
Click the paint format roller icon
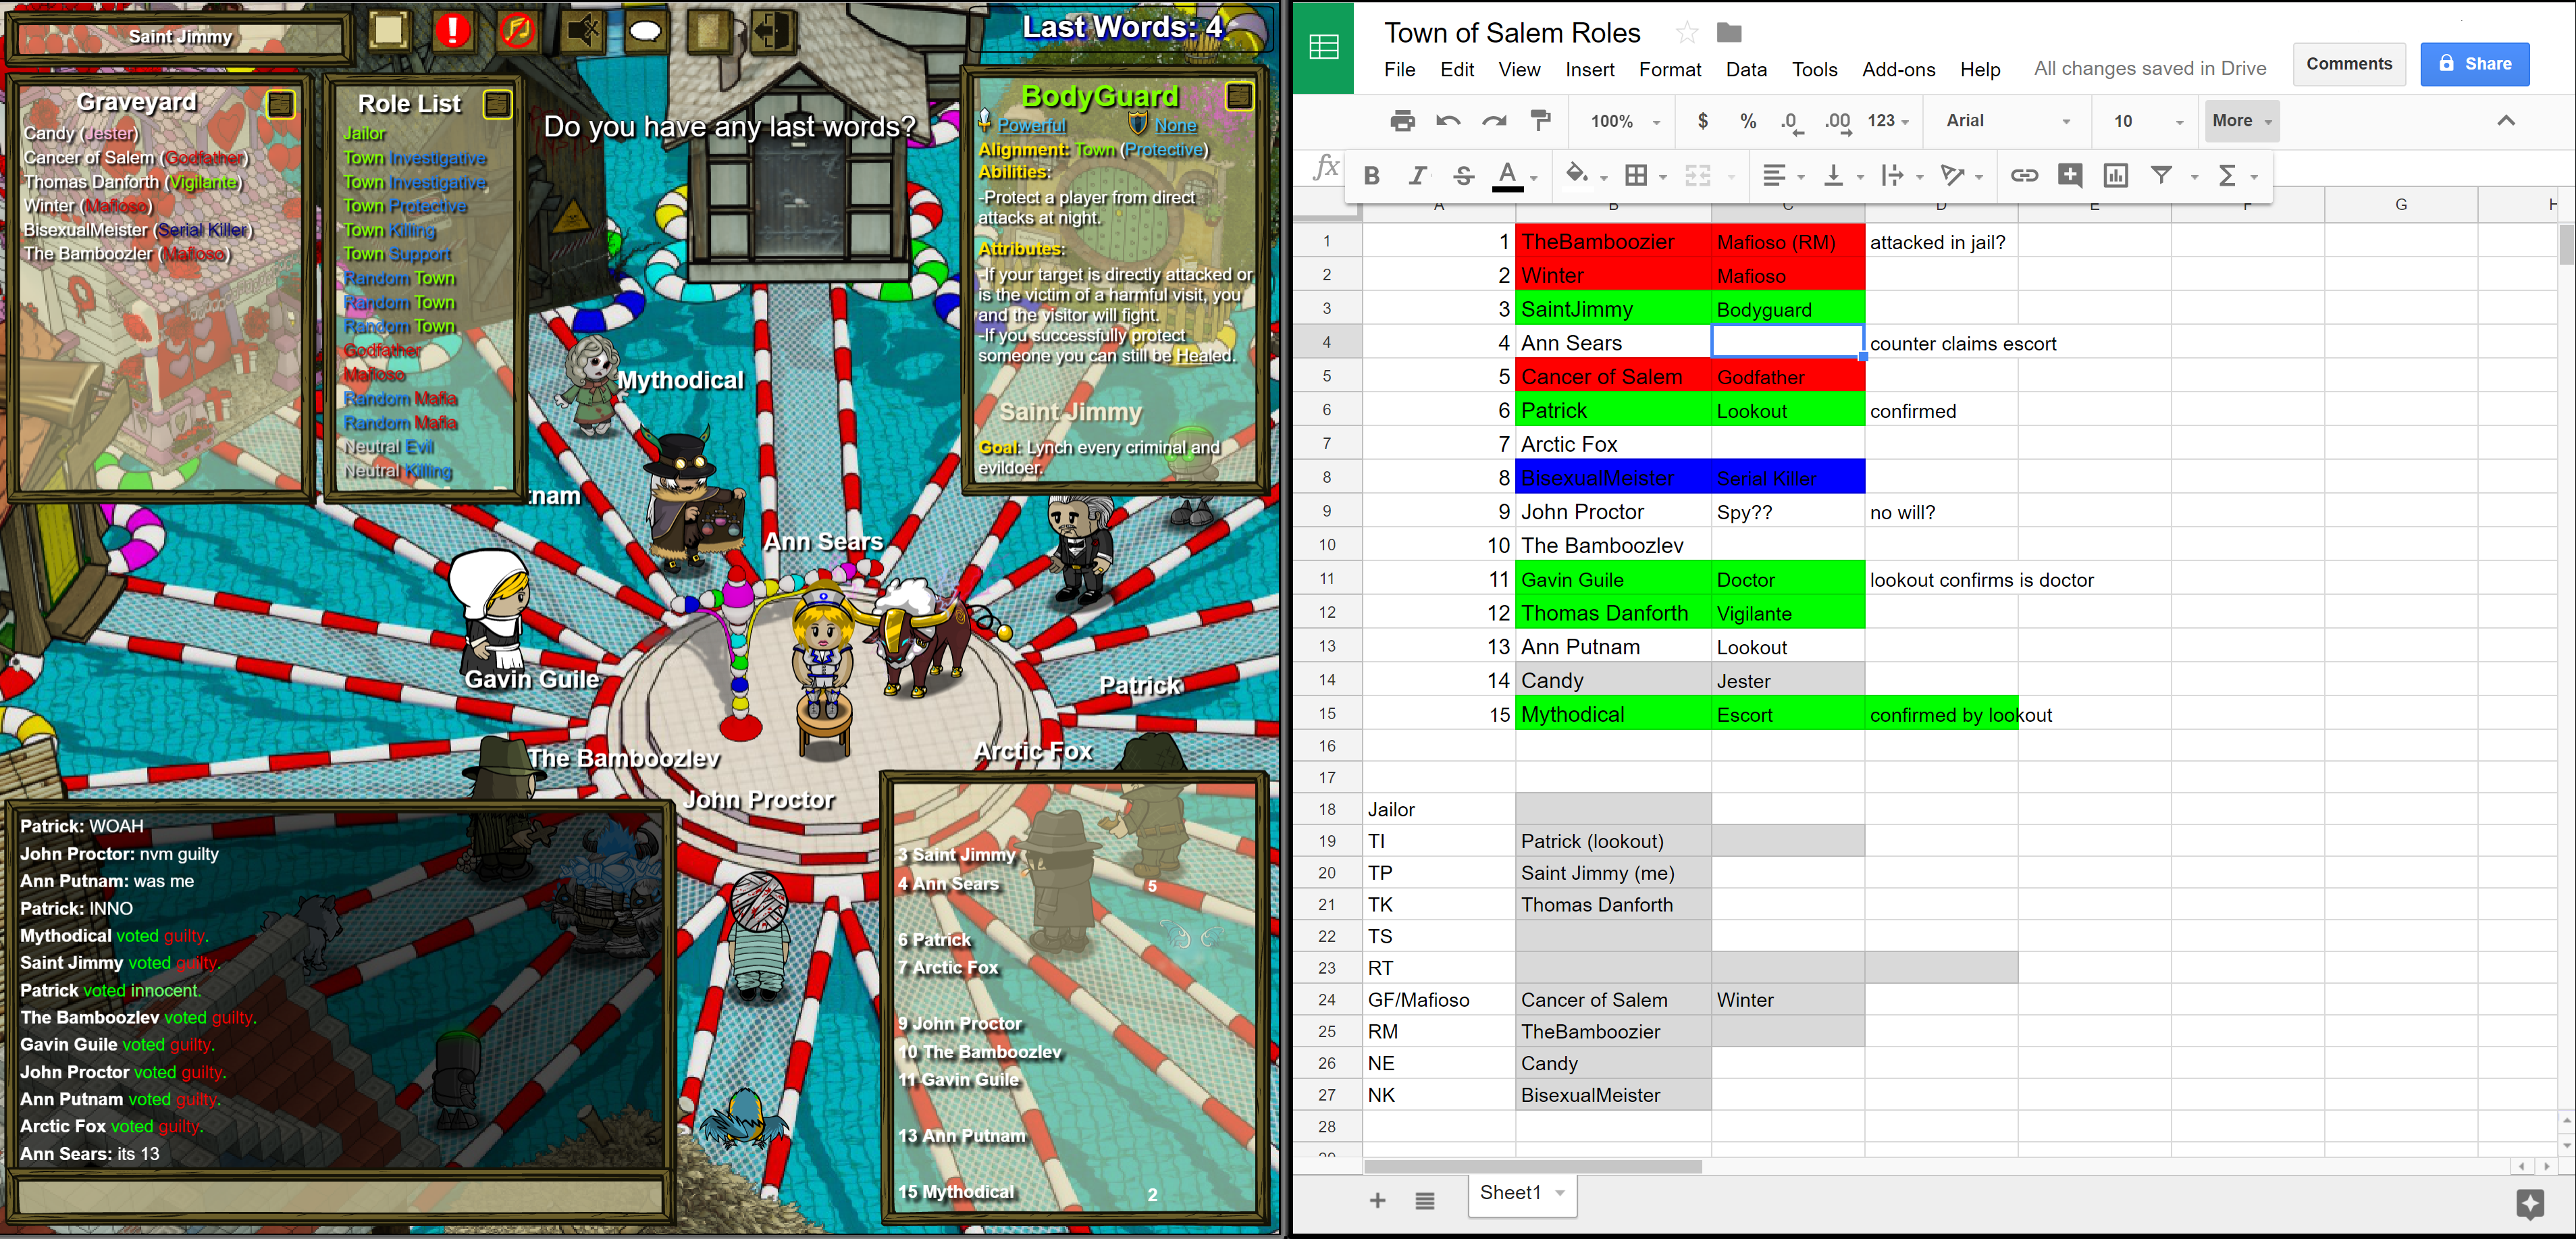pyautogui.click(x=1541, y=121)
